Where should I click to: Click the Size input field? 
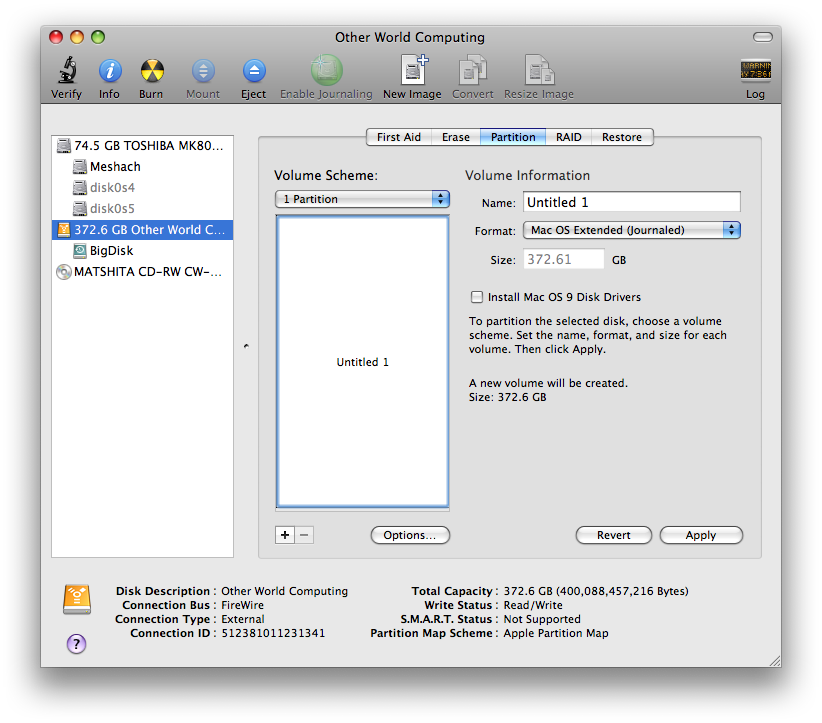564,260
